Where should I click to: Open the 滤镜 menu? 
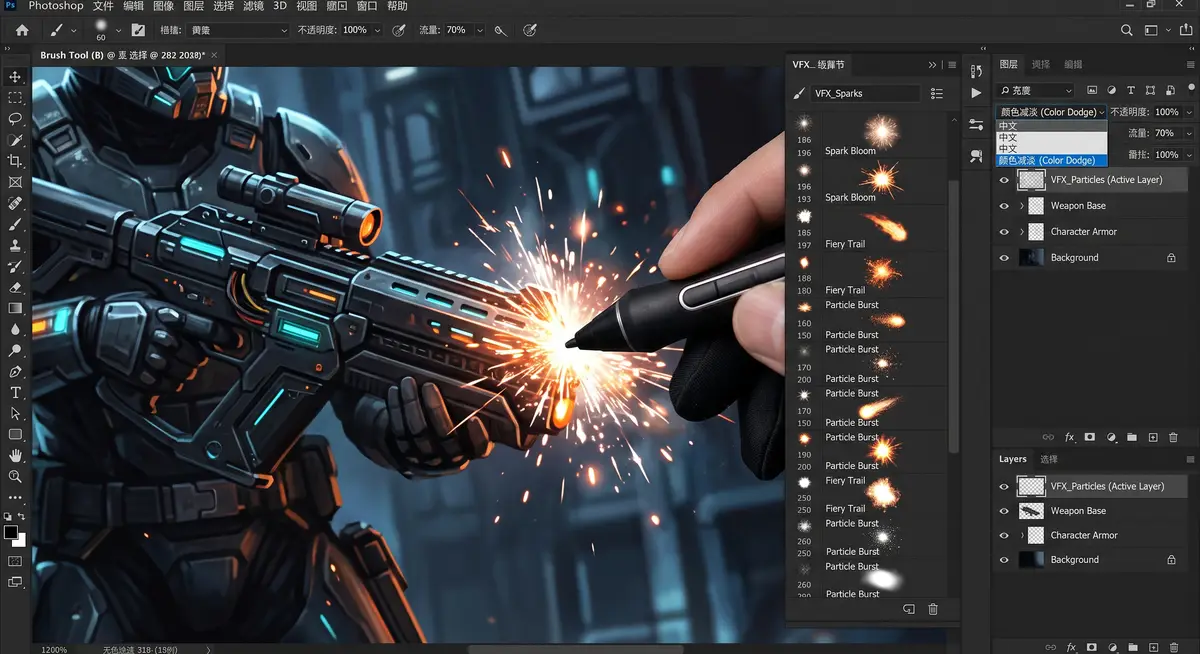(x=253, y=7)
